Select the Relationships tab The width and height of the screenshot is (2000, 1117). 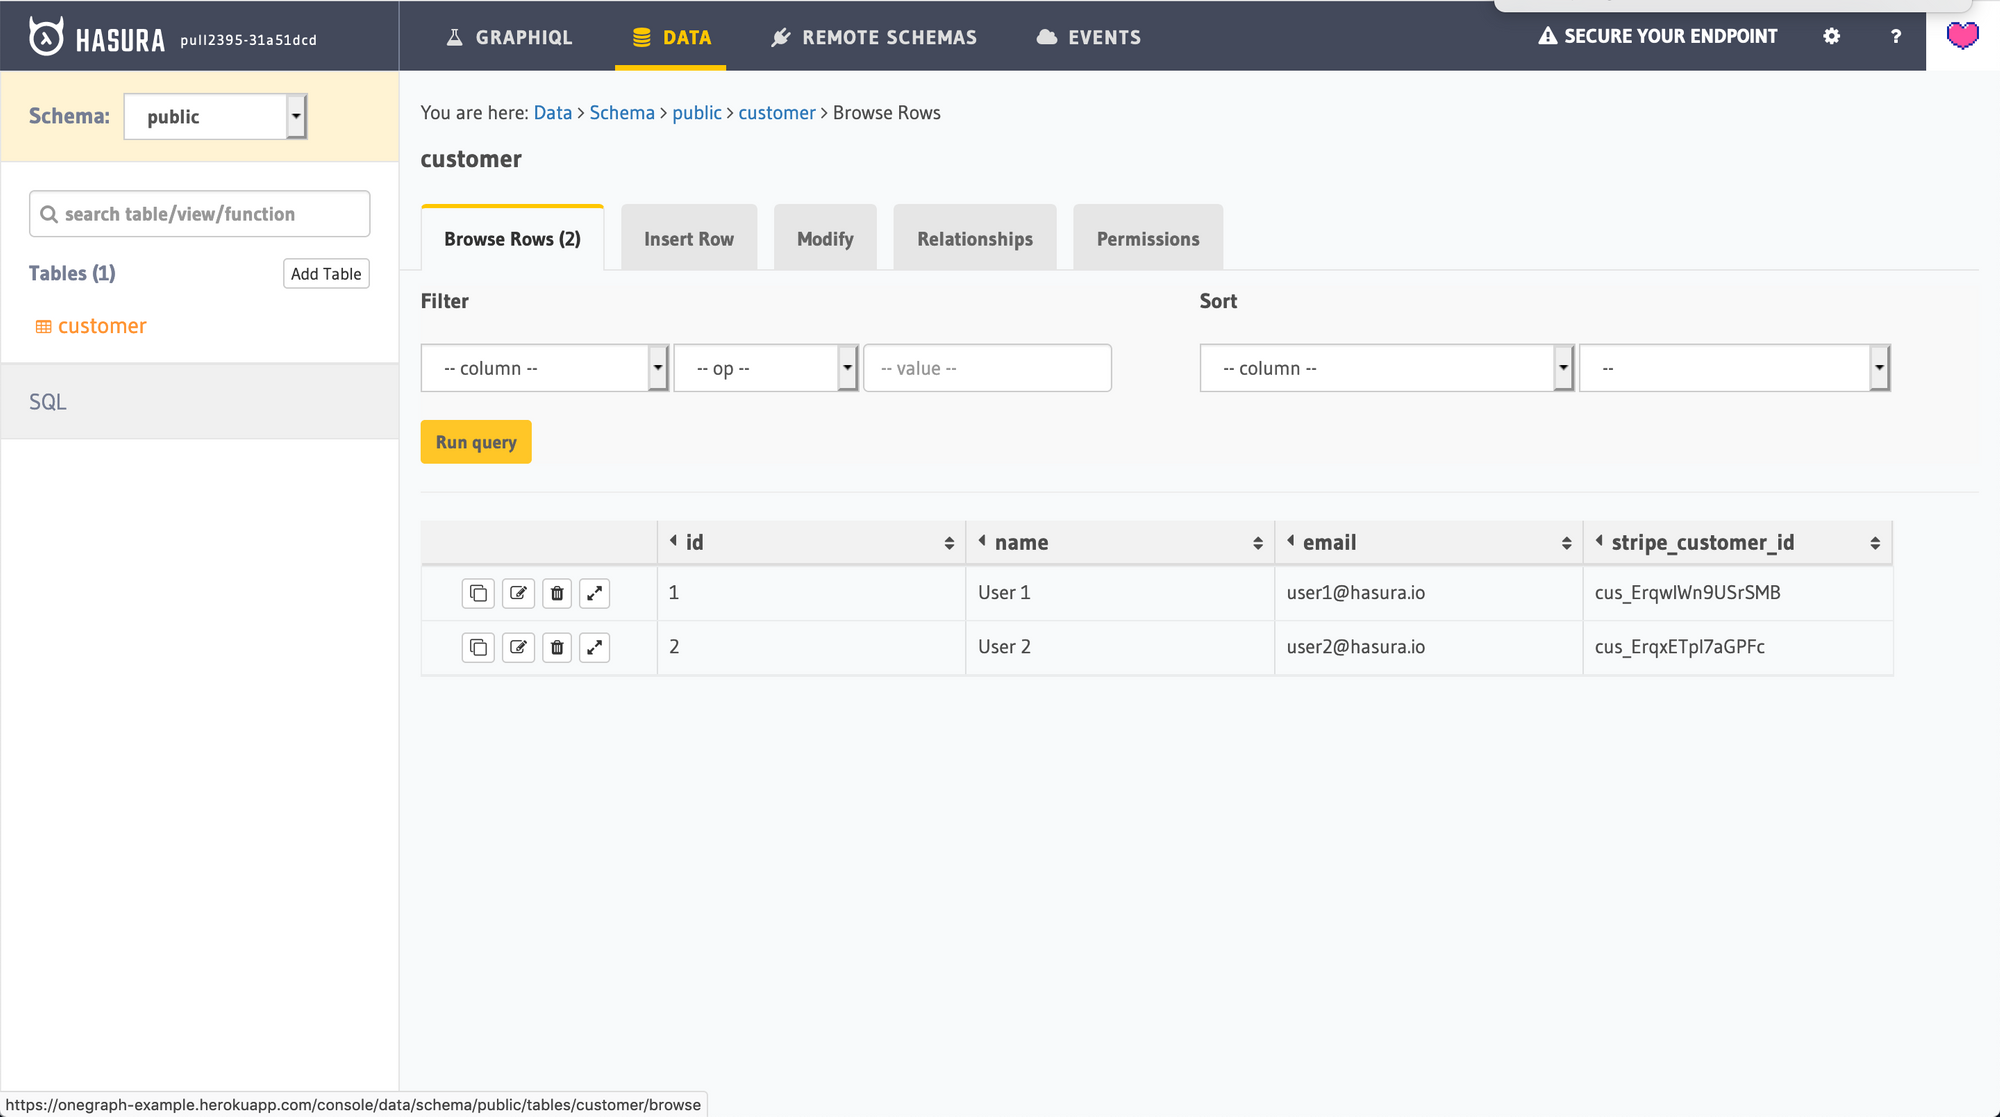[x=975, y=239]
